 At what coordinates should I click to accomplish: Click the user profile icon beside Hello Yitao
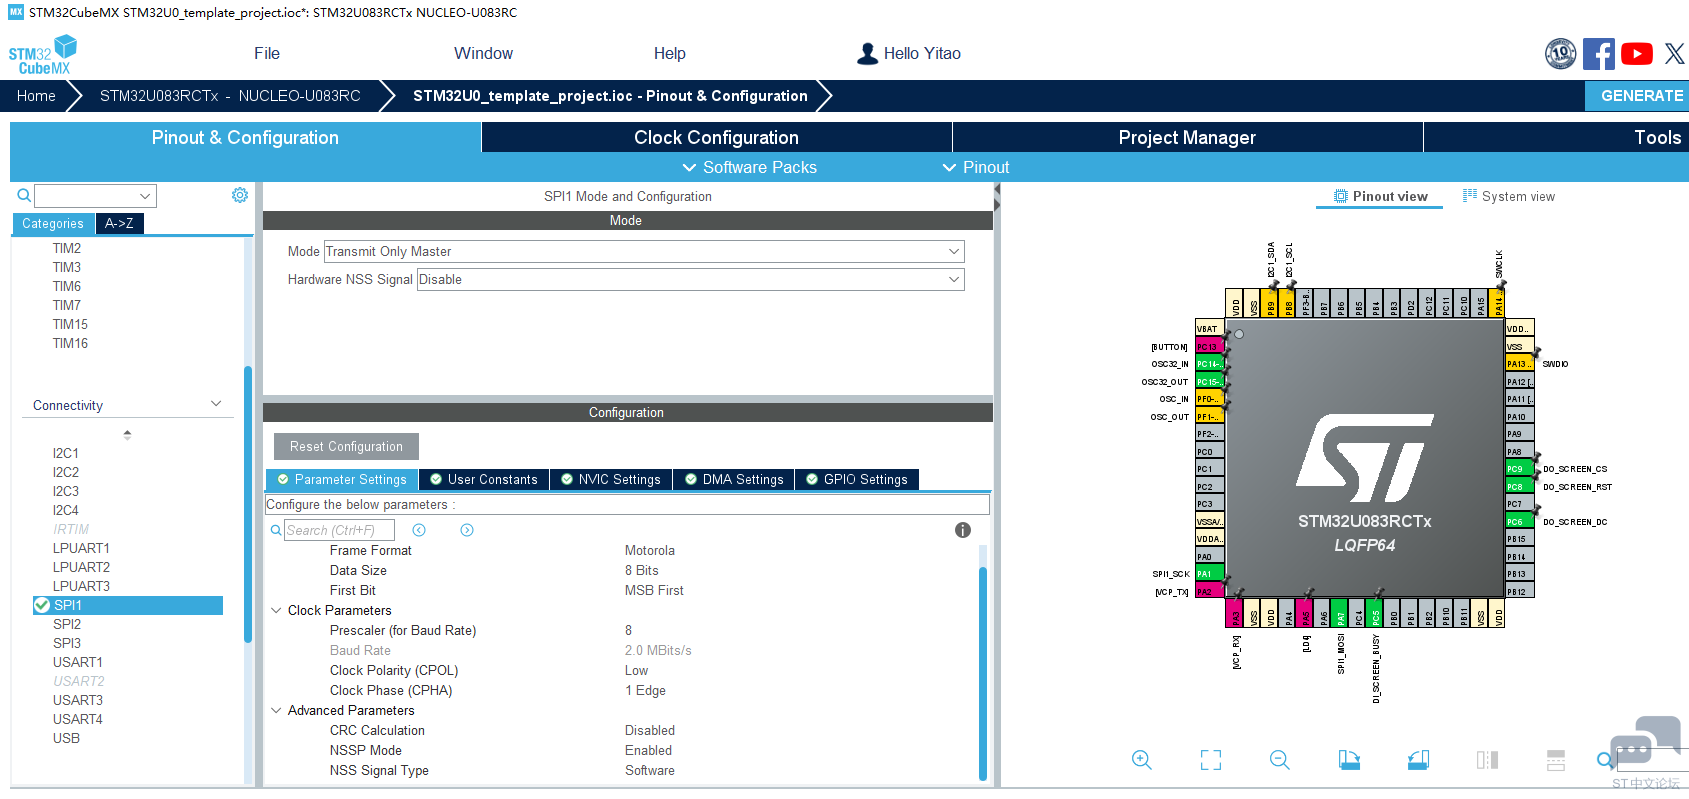click(x=867, y=54)
